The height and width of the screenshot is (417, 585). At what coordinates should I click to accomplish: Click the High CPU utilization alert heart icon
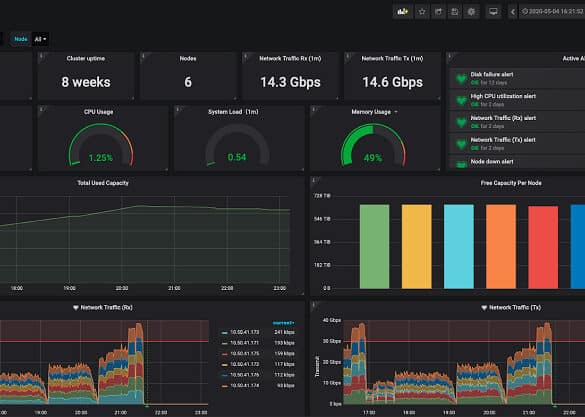pos(462,100)
